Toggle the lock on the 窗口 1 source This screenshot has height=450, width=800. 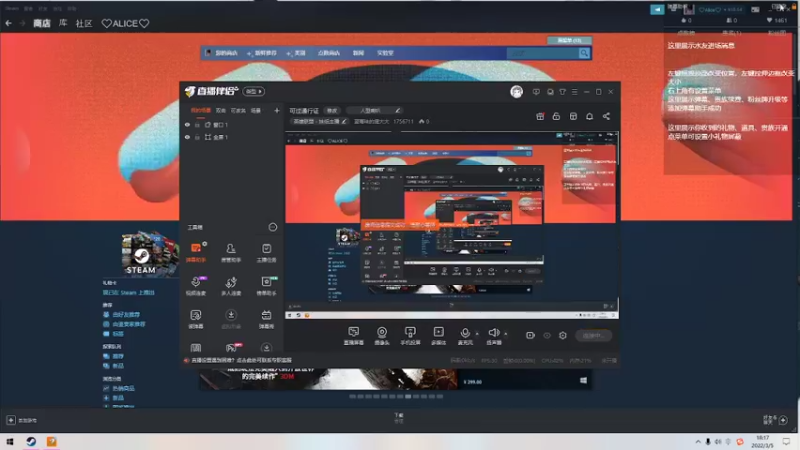(197, 125)
